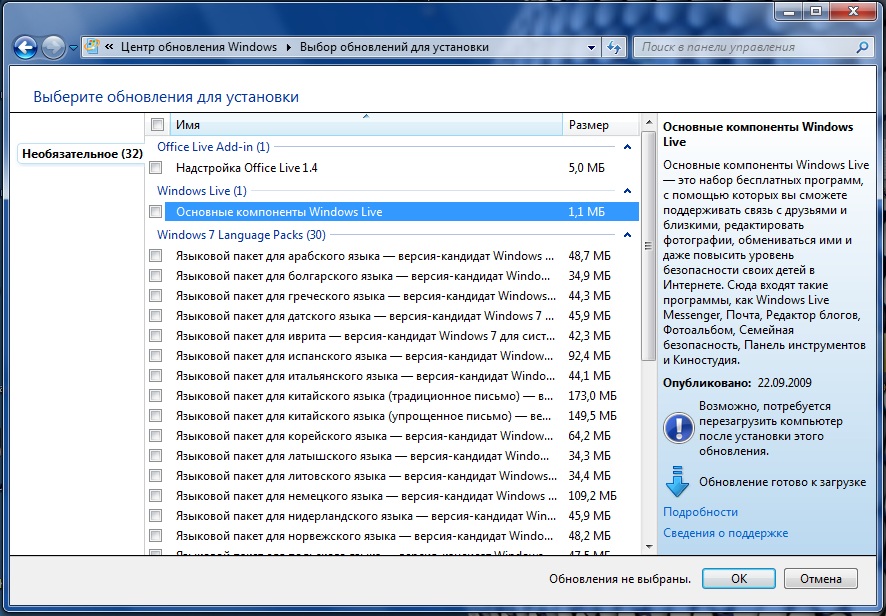Click the refresh icon beside address bar

pyautogui.click(x=616, y=47)
